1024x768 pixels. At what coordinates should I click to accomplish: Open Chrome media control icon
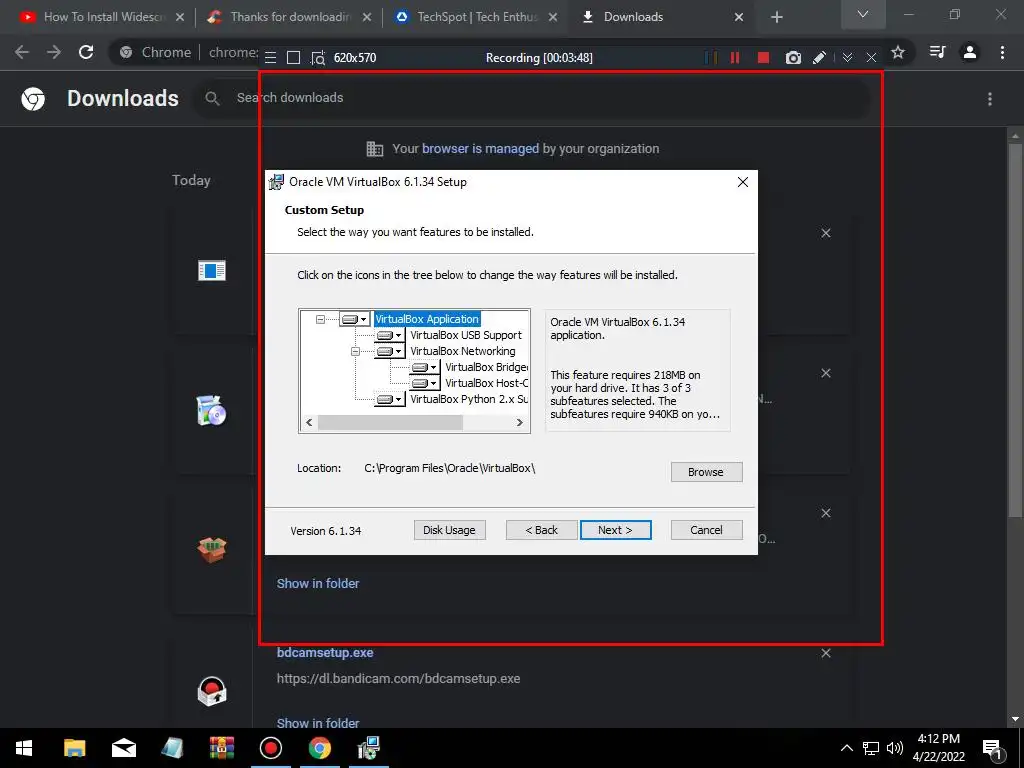point(937,52)
